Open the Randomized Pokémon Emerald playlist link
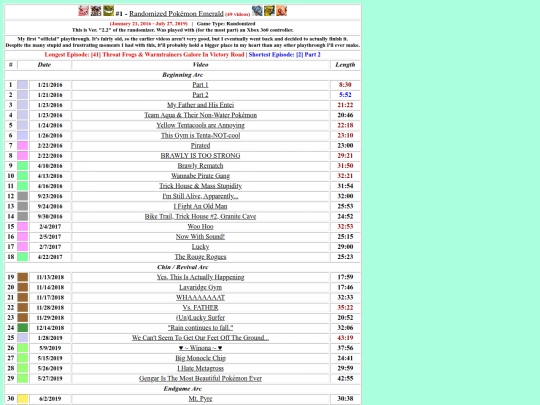 click(x=176, y=14)
